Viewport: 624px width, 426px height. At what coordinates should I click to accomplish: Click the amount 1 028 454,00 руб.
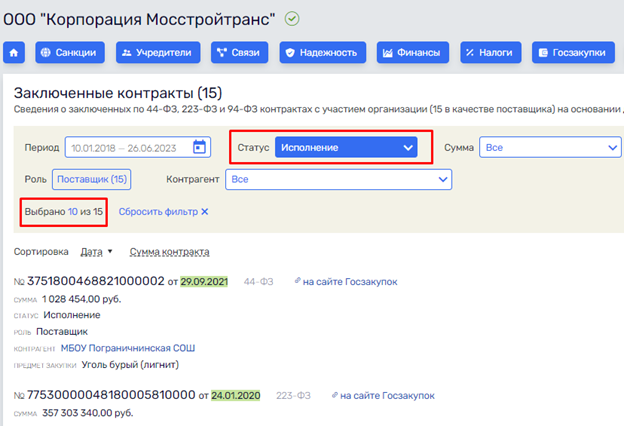(82, 299)
